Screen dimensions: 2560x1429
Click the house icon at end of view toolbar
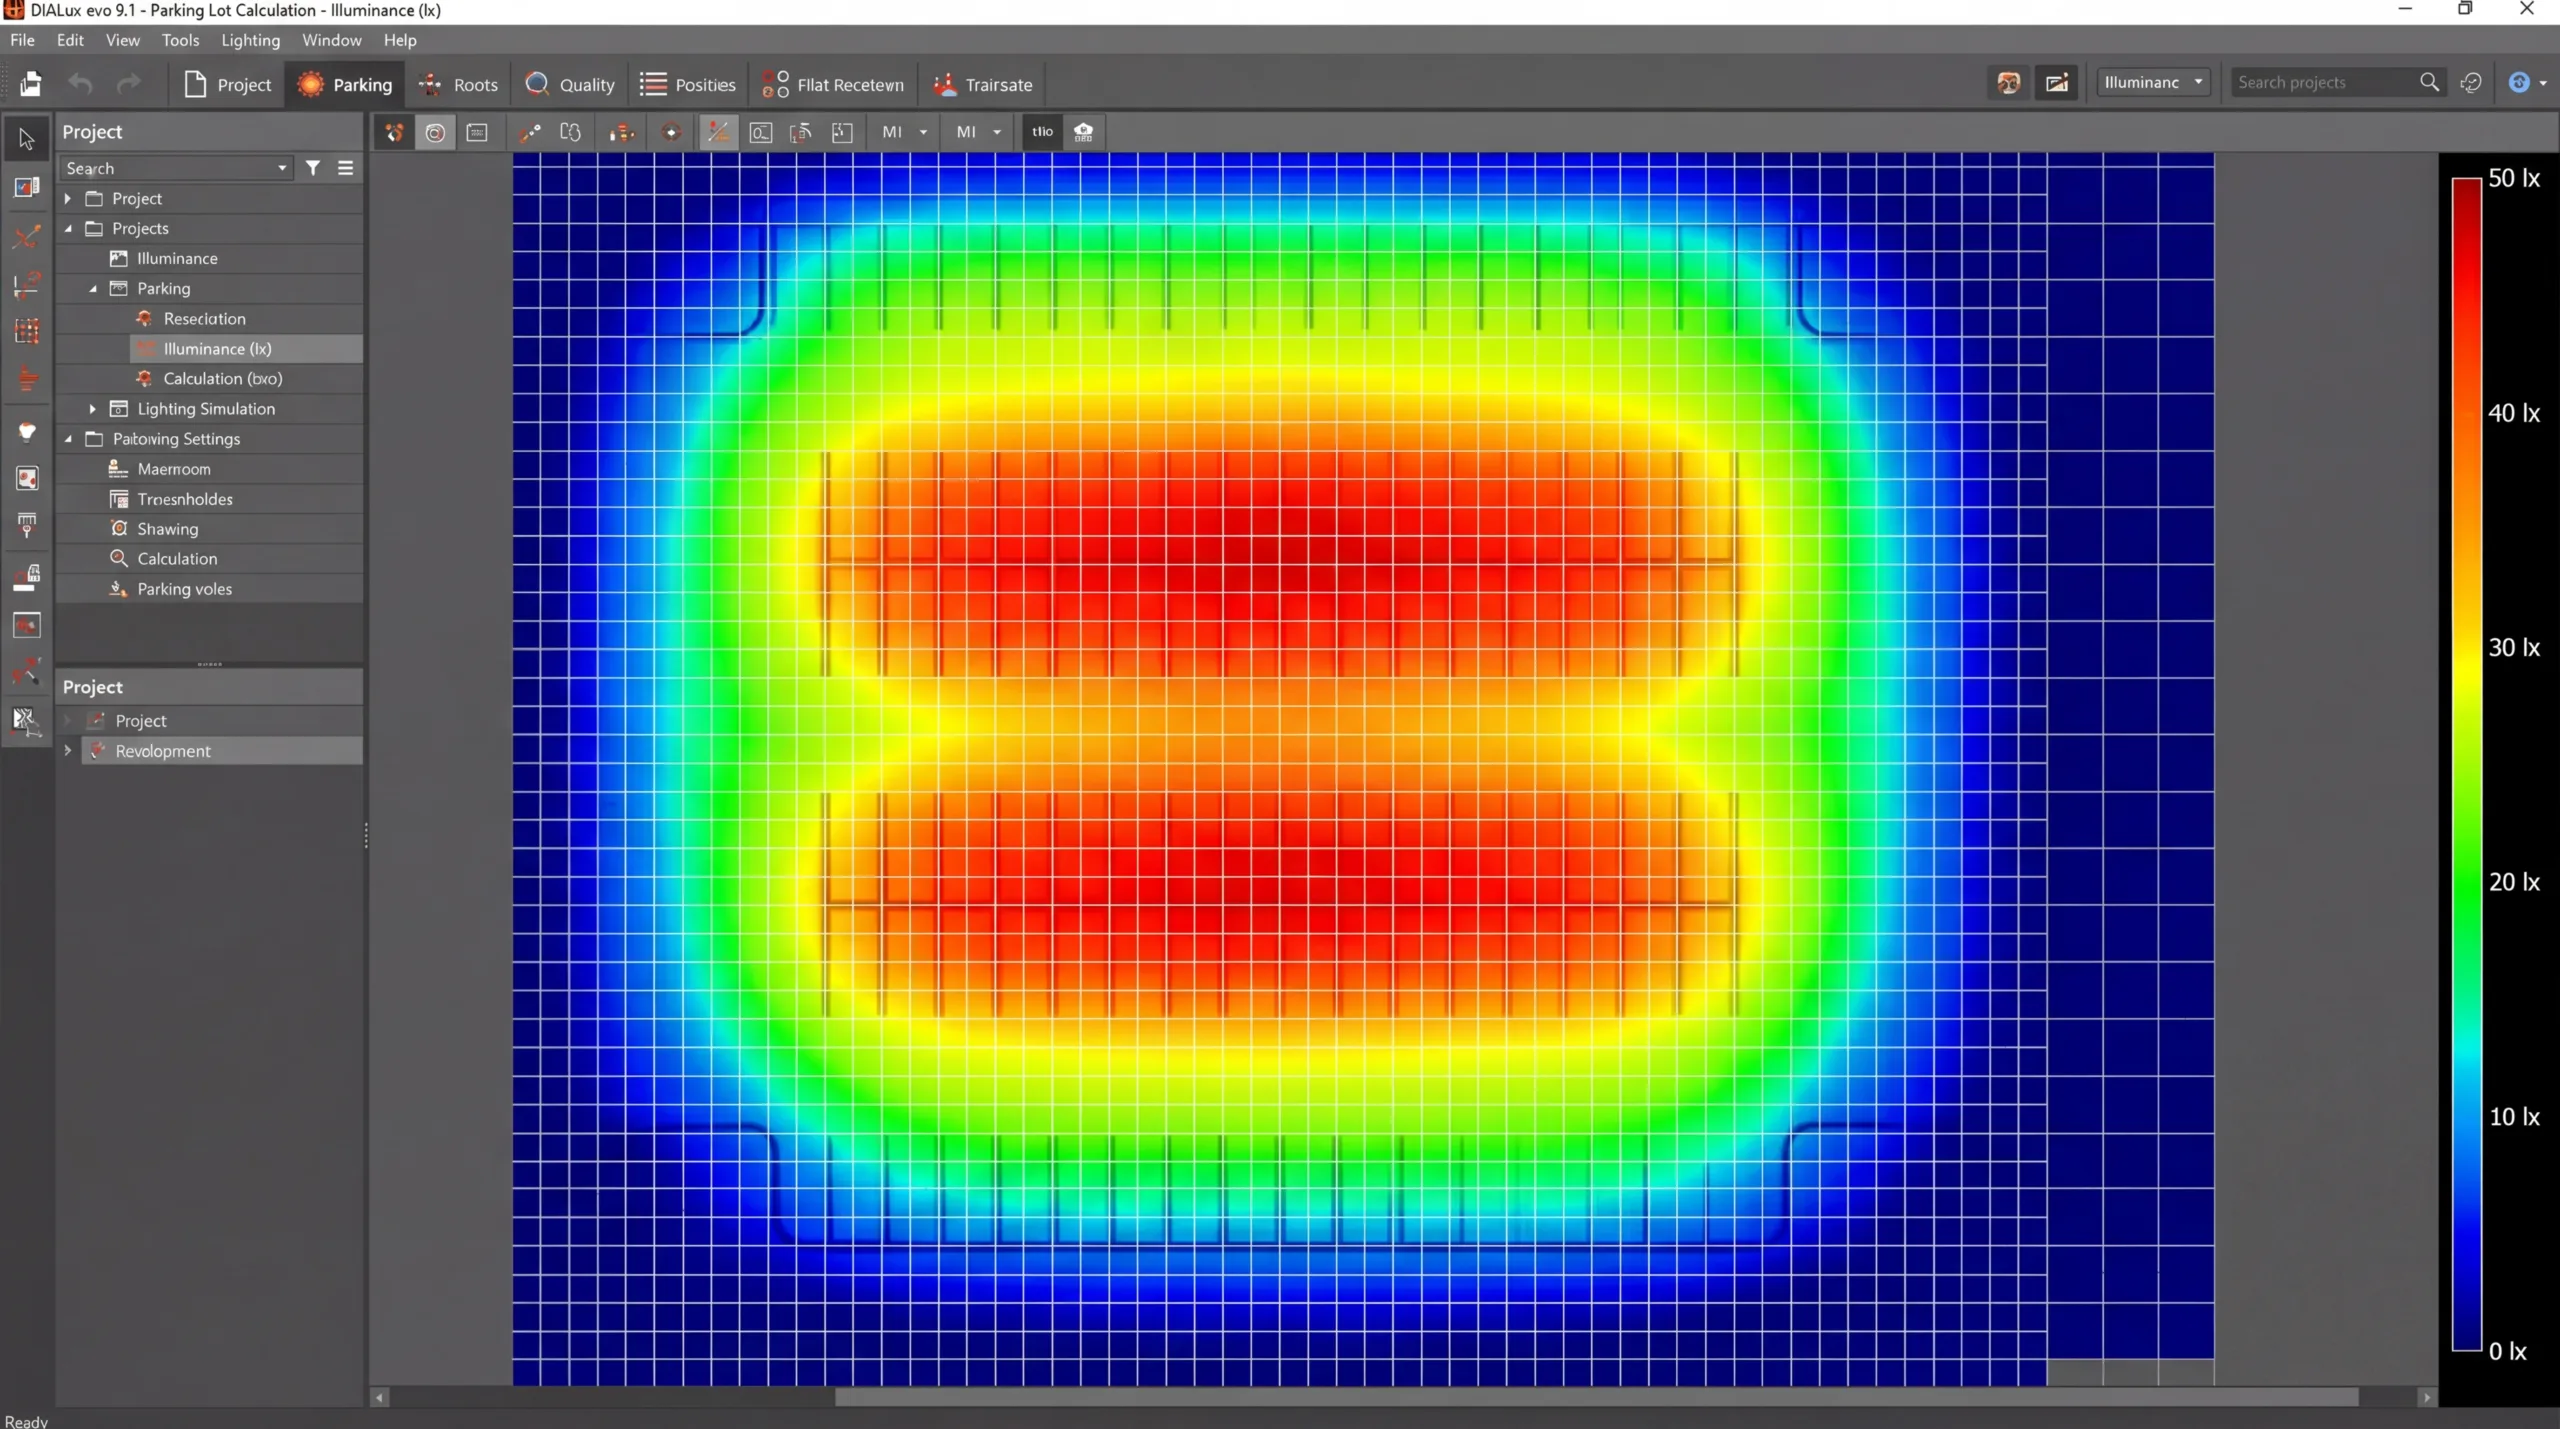coord(1083,132)
